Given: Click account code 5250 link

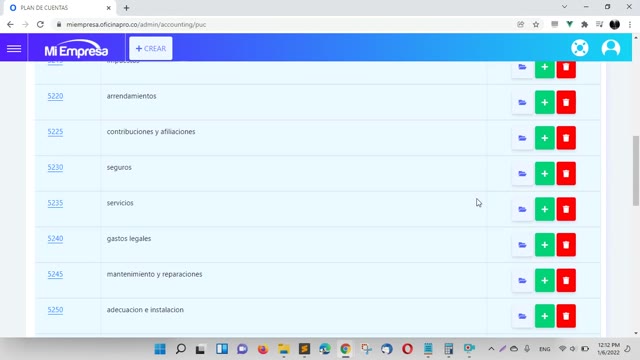Looking at the screenshot, I should (55, 310).
